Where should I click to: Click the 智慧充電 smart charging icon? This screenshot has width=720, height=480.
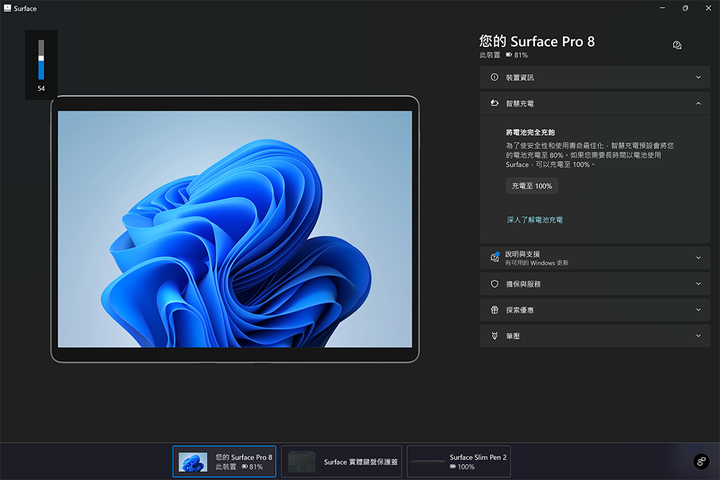click(494, 103)
